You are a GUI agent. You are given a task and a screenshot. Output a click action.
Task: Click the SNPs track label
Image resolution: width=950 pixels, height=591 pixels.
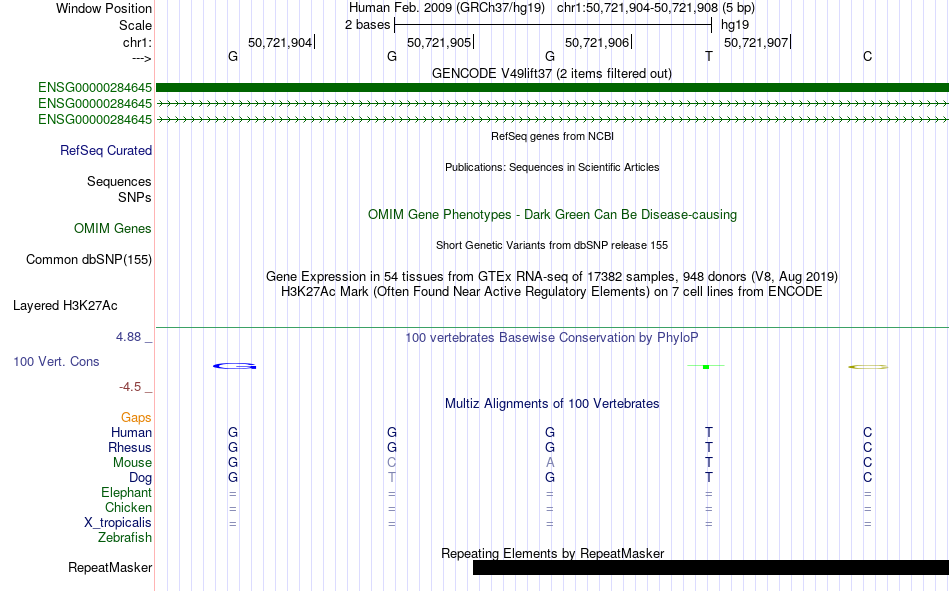pos(135,197)
